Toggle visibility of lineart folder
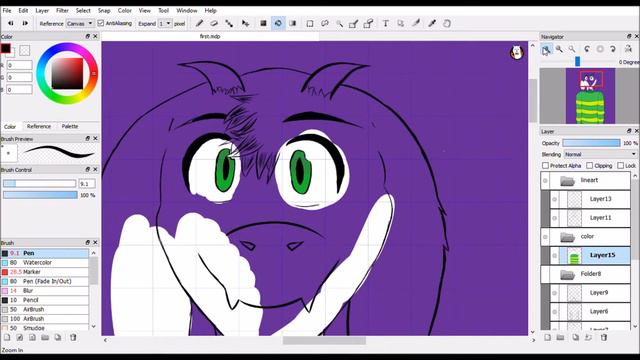Screen dimensions: 640x360 pos(545,180)
